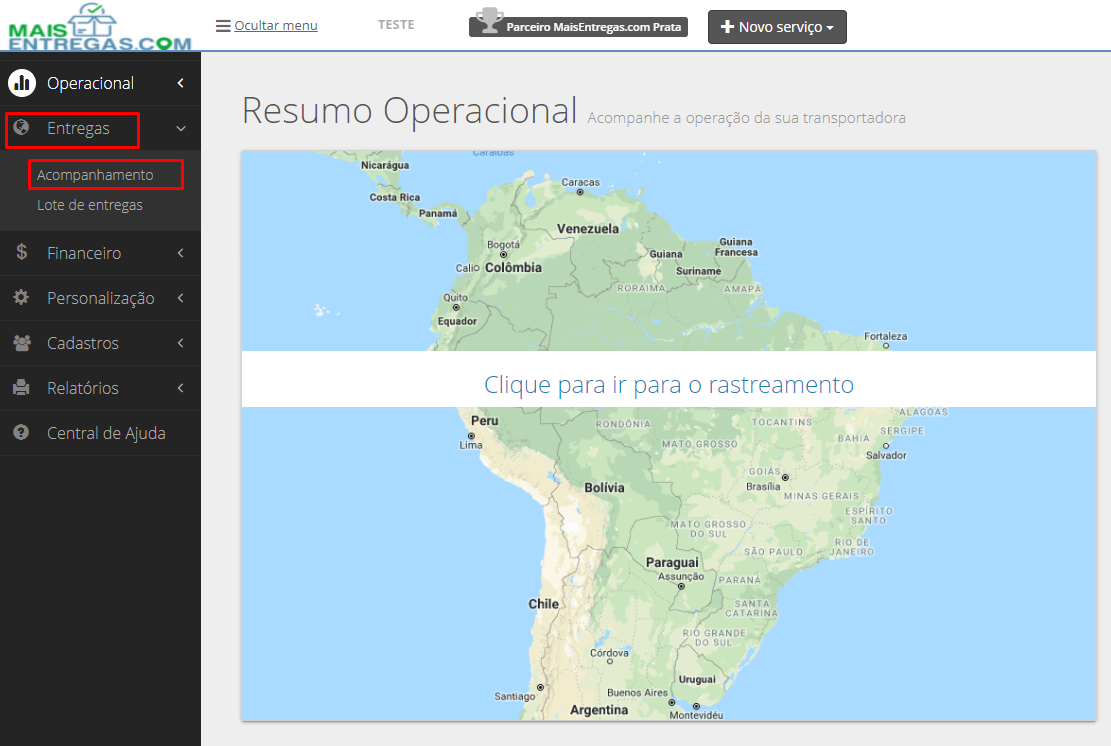
Task: Expand the Financeiro chevron
Action: point(181,253)
